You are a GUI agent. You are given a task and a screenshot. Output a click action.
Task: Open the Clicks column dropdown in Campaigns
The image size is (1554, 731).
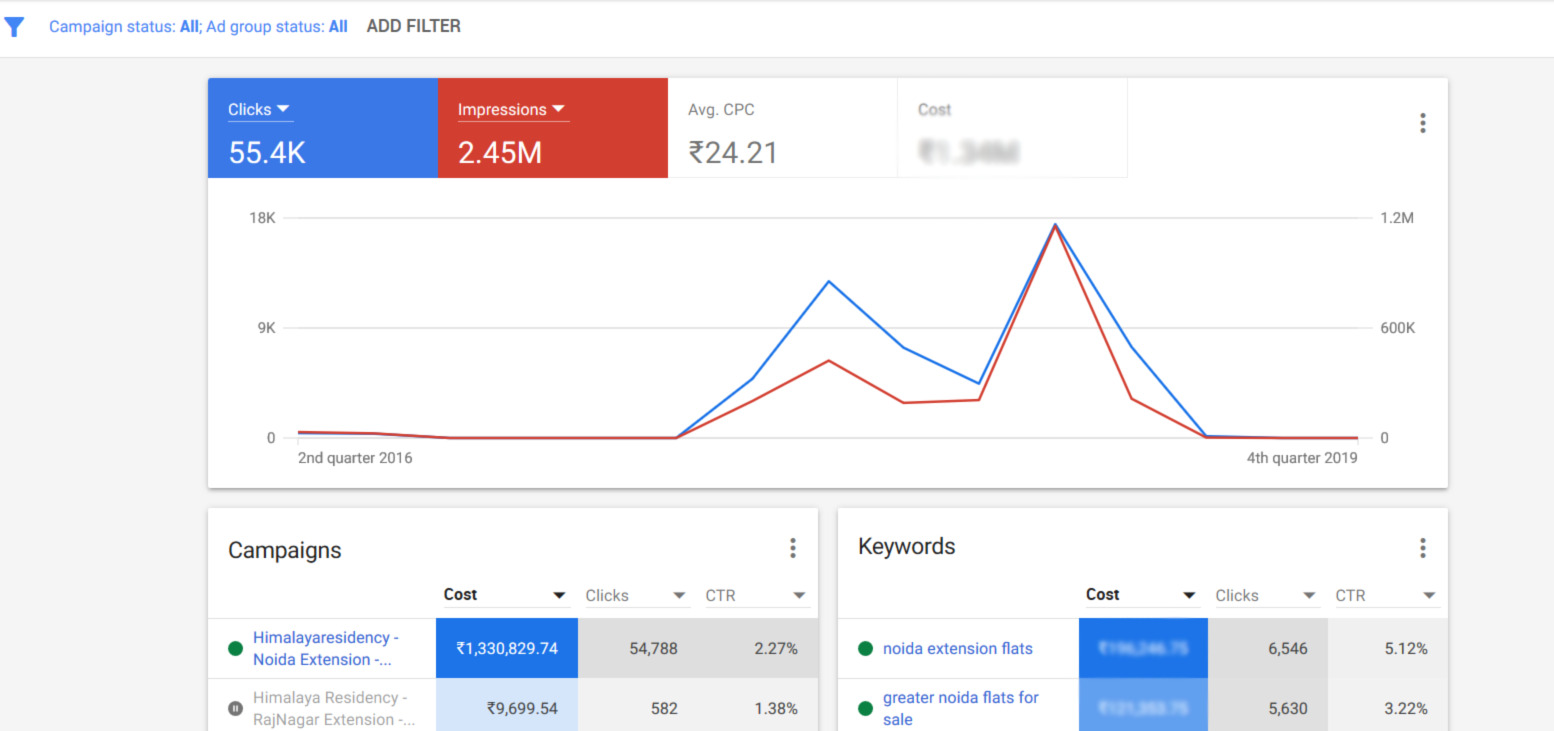point(680,595)
